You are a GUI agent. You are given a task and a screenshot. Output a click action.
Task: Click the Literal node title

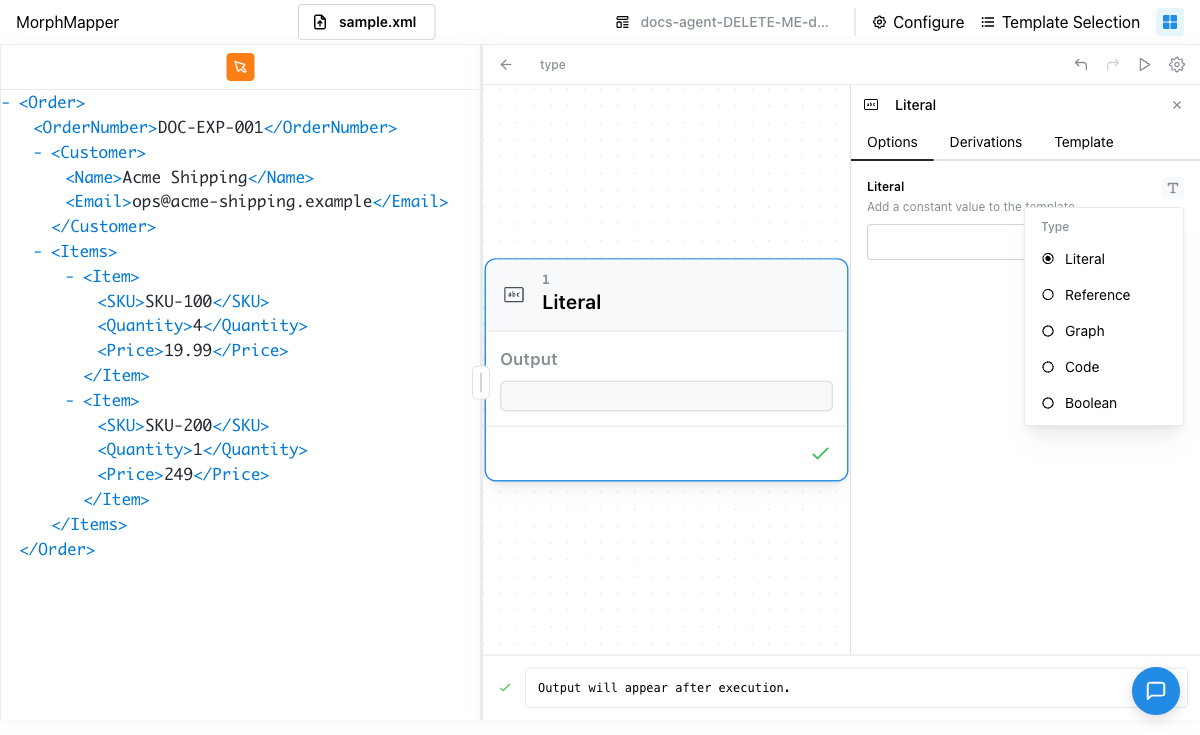tap(571, 302)
